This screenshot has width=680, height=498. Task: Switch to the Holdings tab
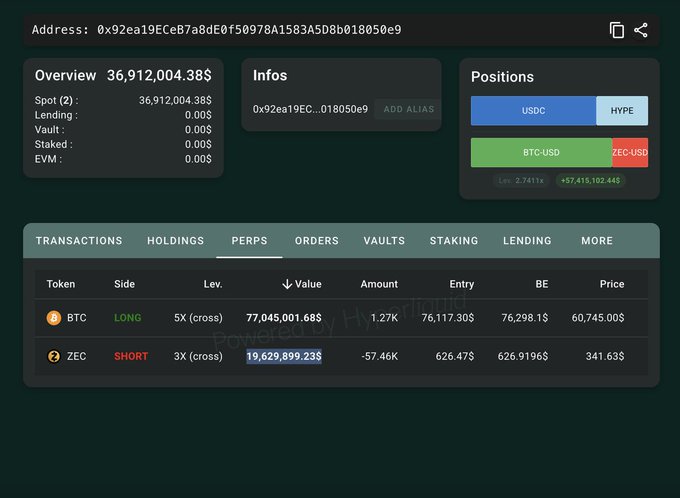pos(176,241)
